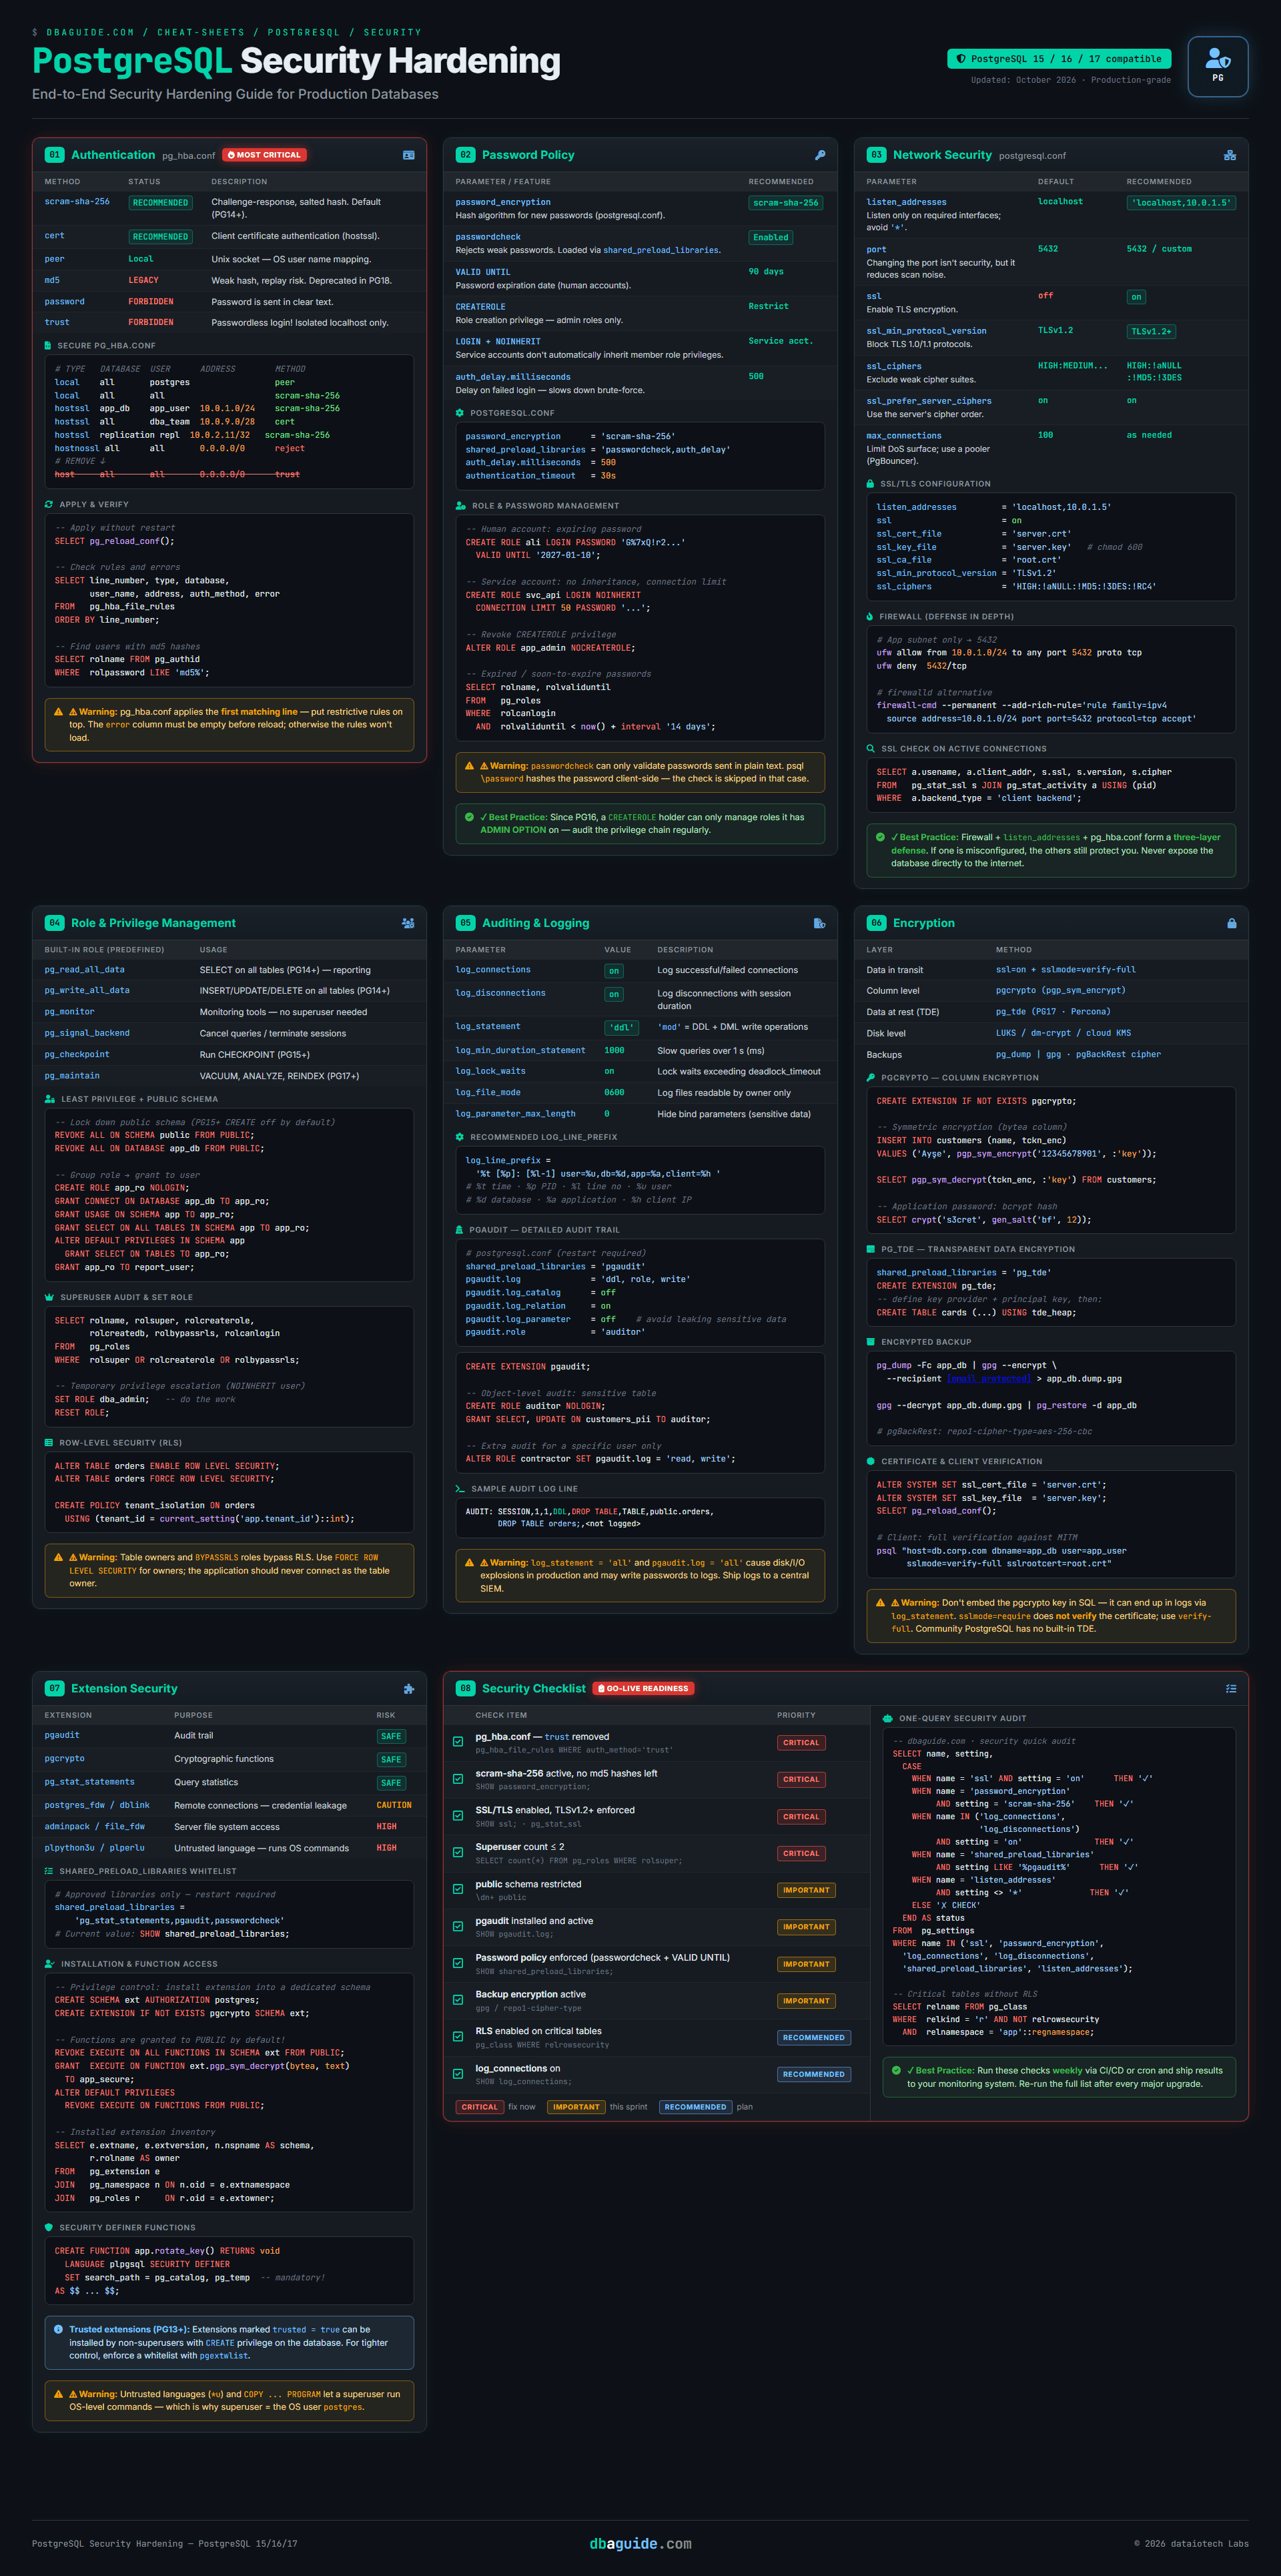Click the MOST CRITICAL badge on Authentication

tap(264, 155)
